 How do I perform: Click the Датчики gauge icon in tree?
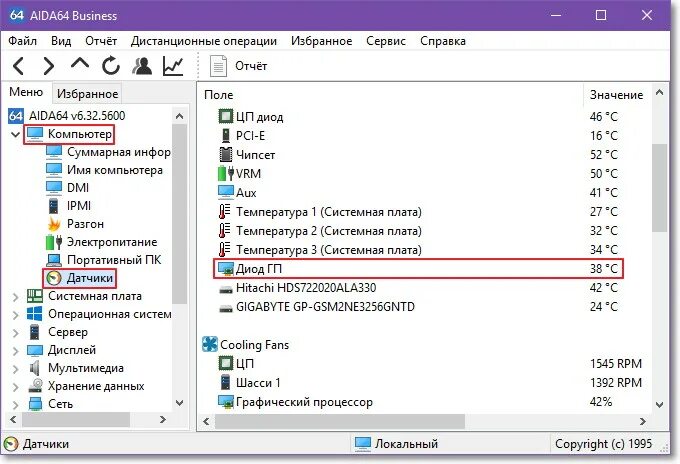[x=54, y=278]
